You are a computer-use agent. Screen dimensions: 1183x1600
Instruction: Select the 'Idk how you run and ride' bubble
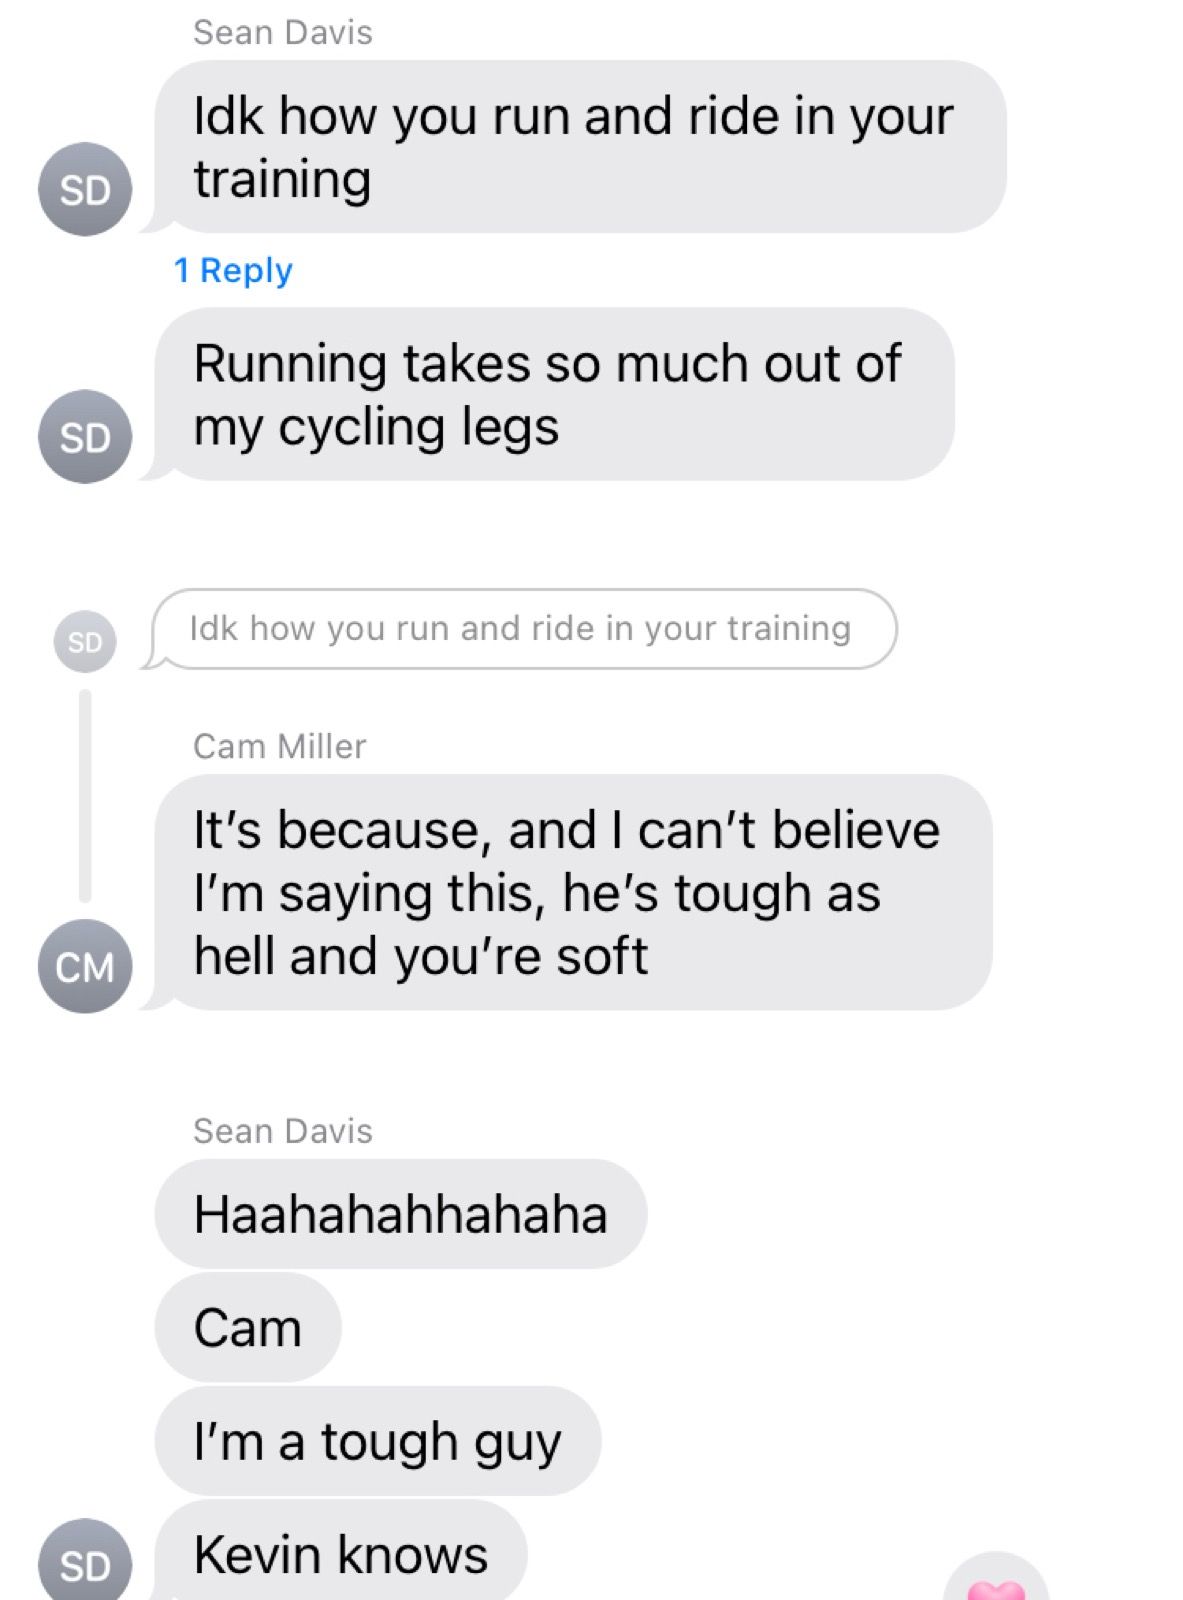(579, 147)
